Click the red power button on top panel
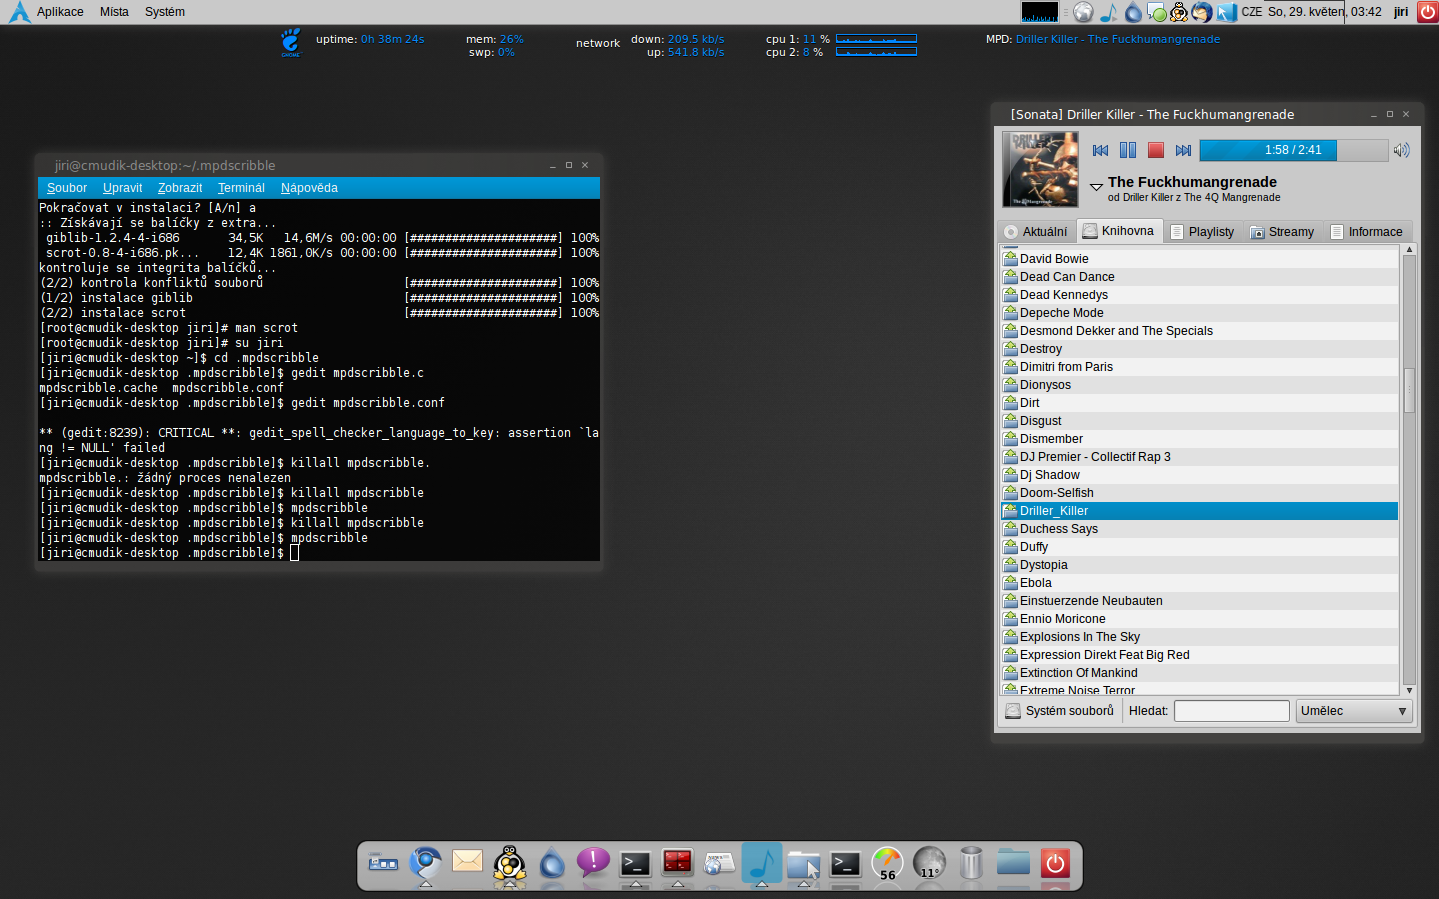The image size is (1439, 899). pos(1428,12)
